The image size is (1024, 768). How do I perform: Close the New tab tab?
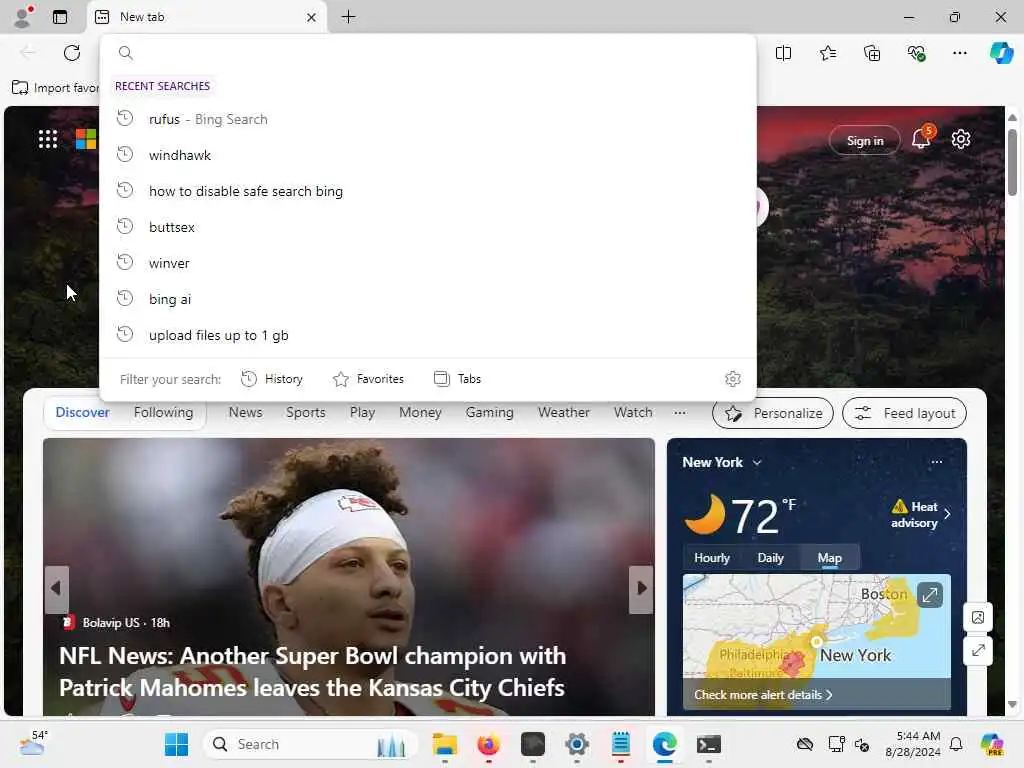[x=312, y=18]
